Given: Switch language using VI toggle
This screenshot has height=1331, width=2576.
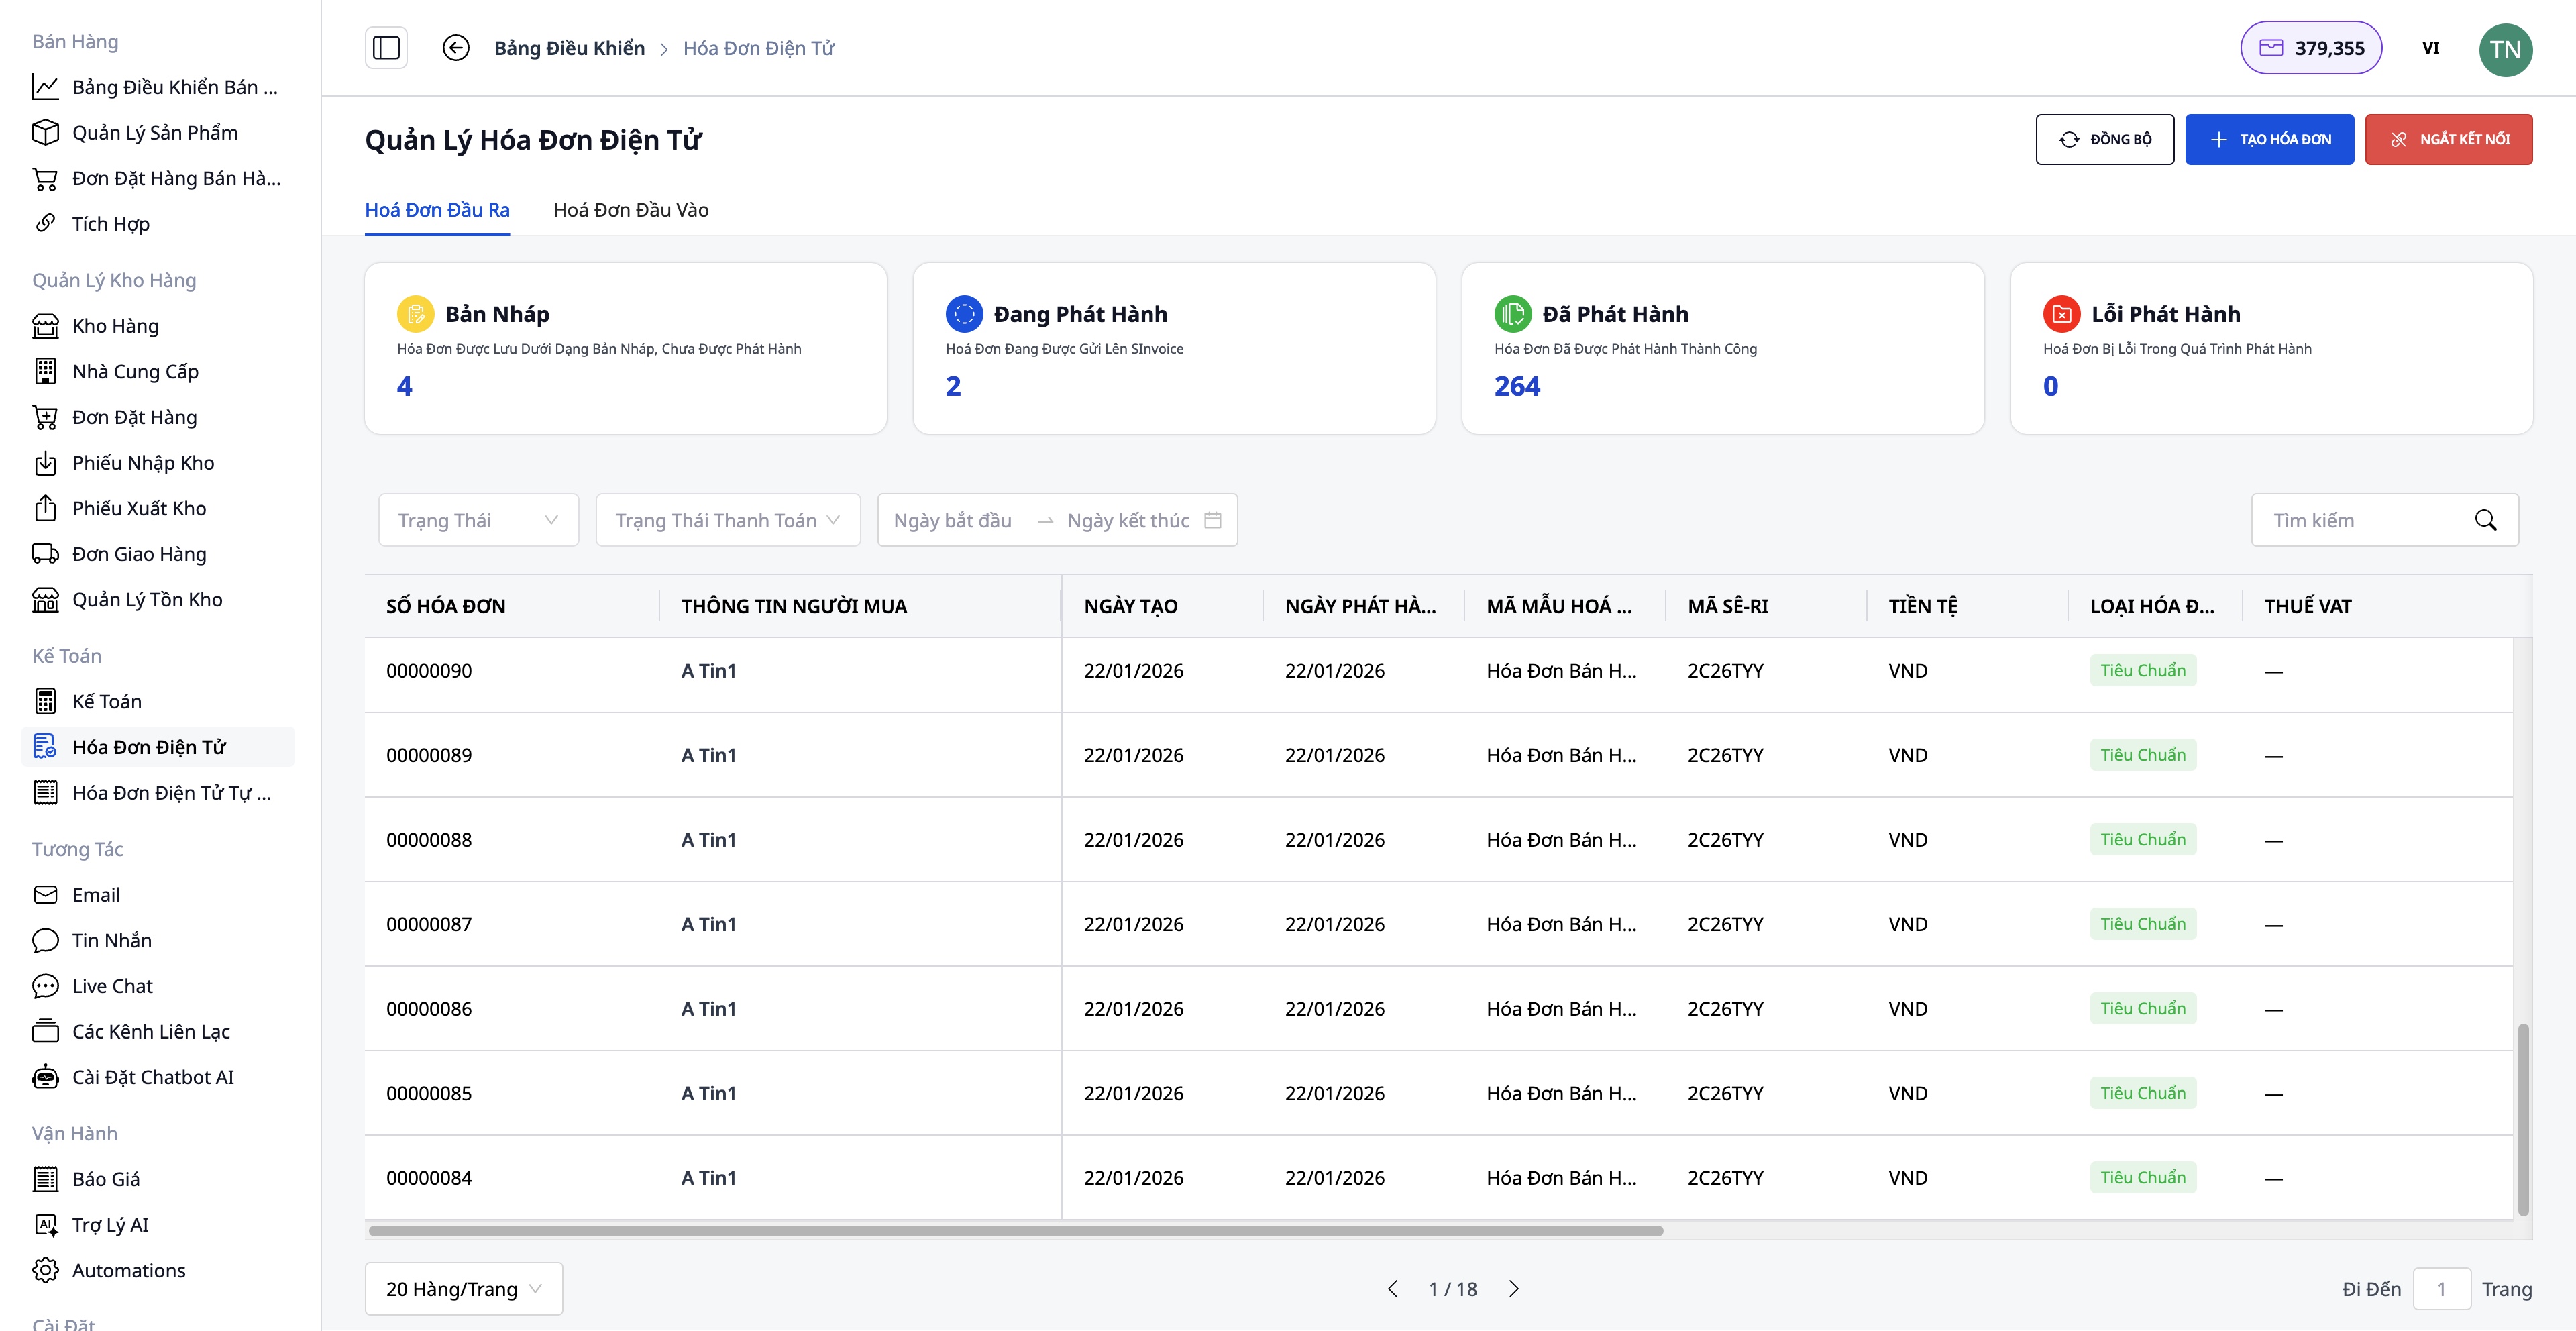Looking at the screenshot, I should [2430, 48].
